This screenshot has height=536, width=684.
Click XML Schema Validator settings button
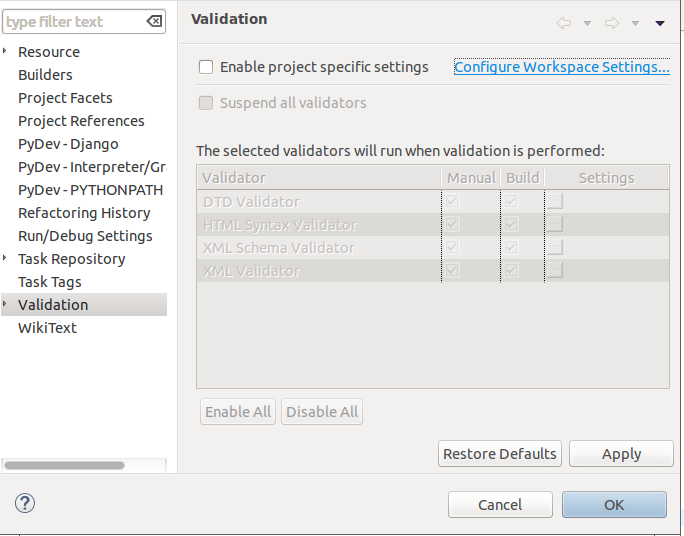(555, 247)
